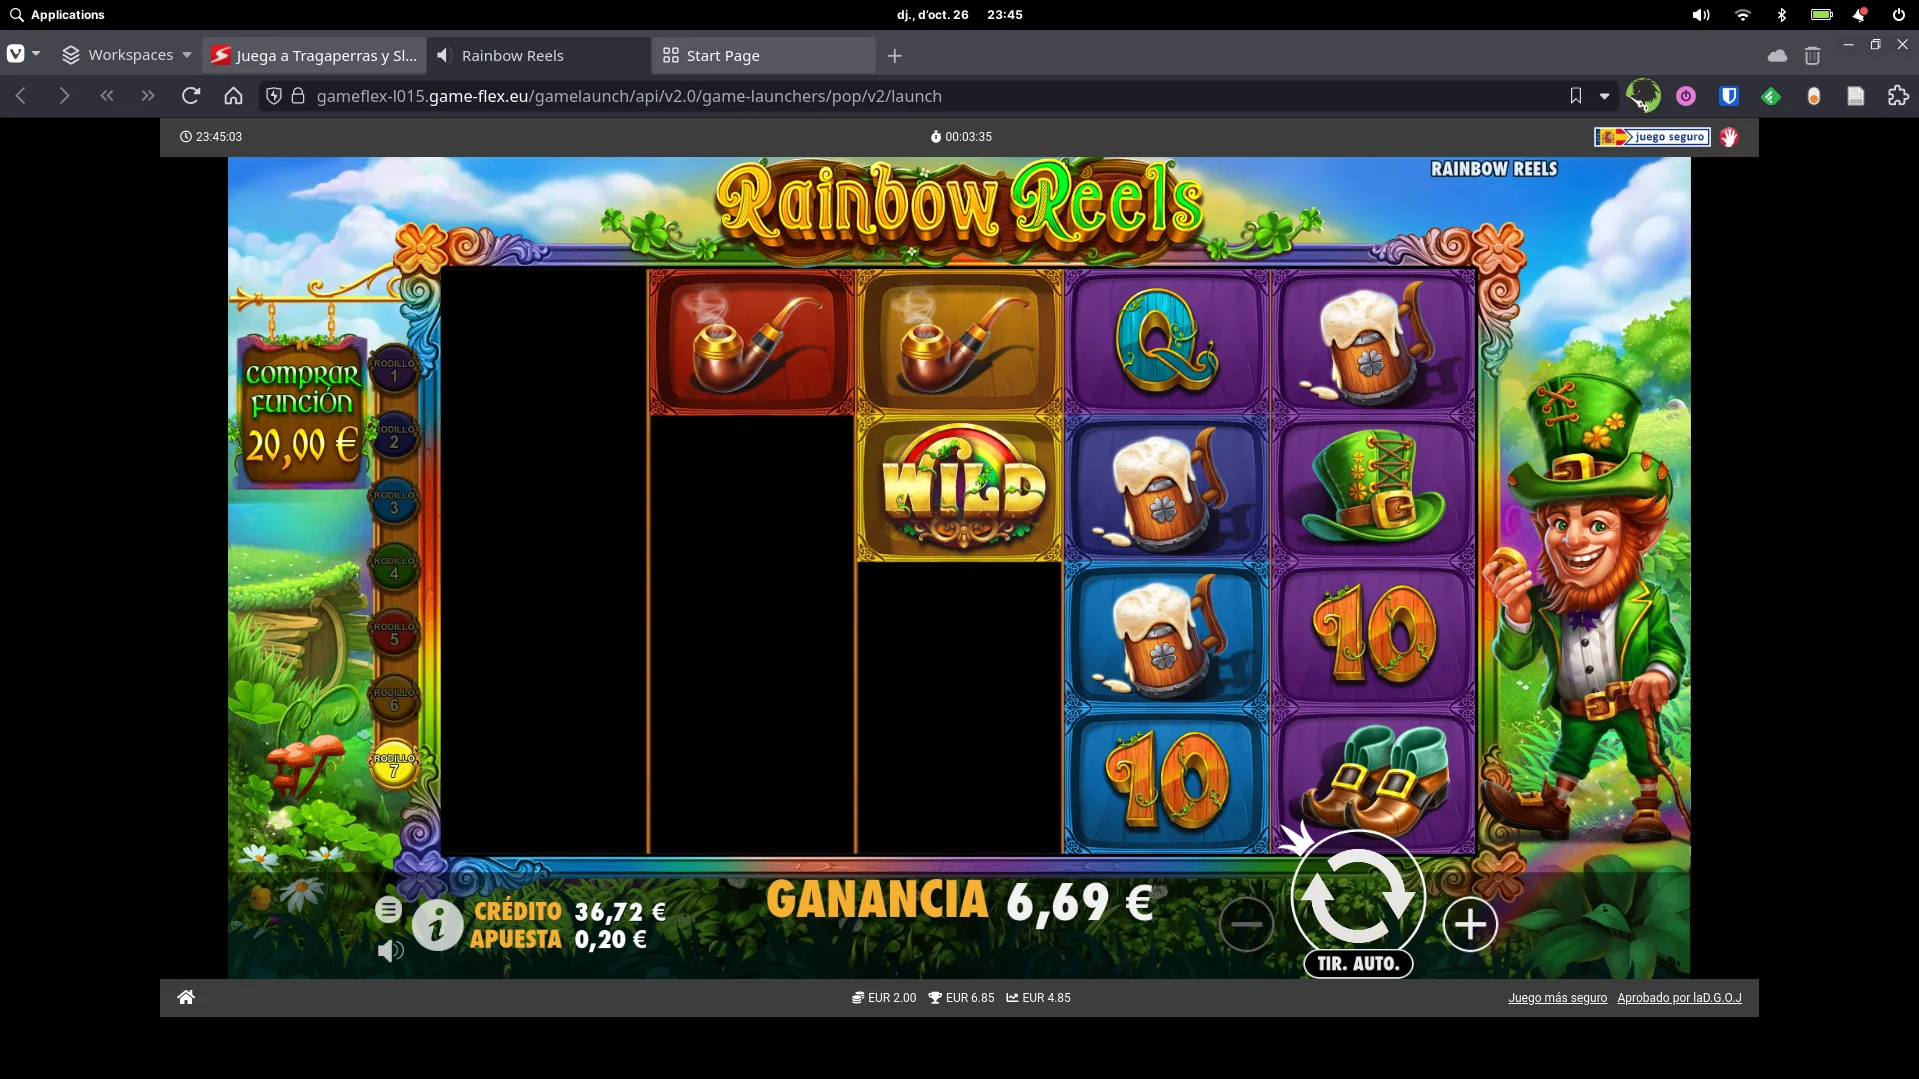Select the Rodillo 2 badge
The image size is (1919, 1079).
point(394,436)
